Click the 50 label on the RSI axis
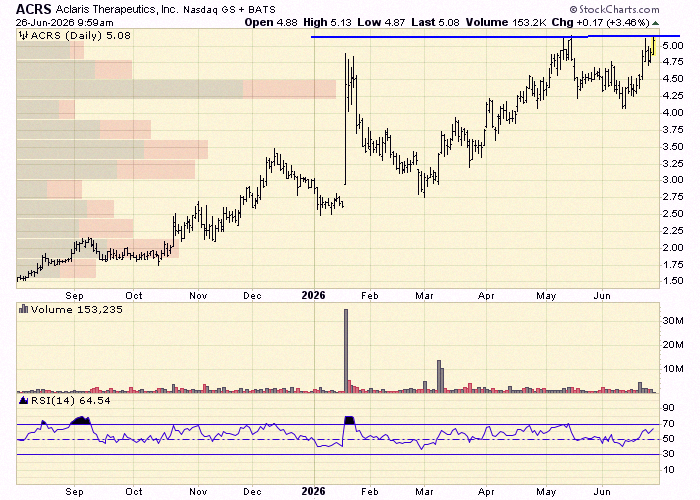Image resolution: width=700 pixels, height=500 pixels. (x=669, y=439)
